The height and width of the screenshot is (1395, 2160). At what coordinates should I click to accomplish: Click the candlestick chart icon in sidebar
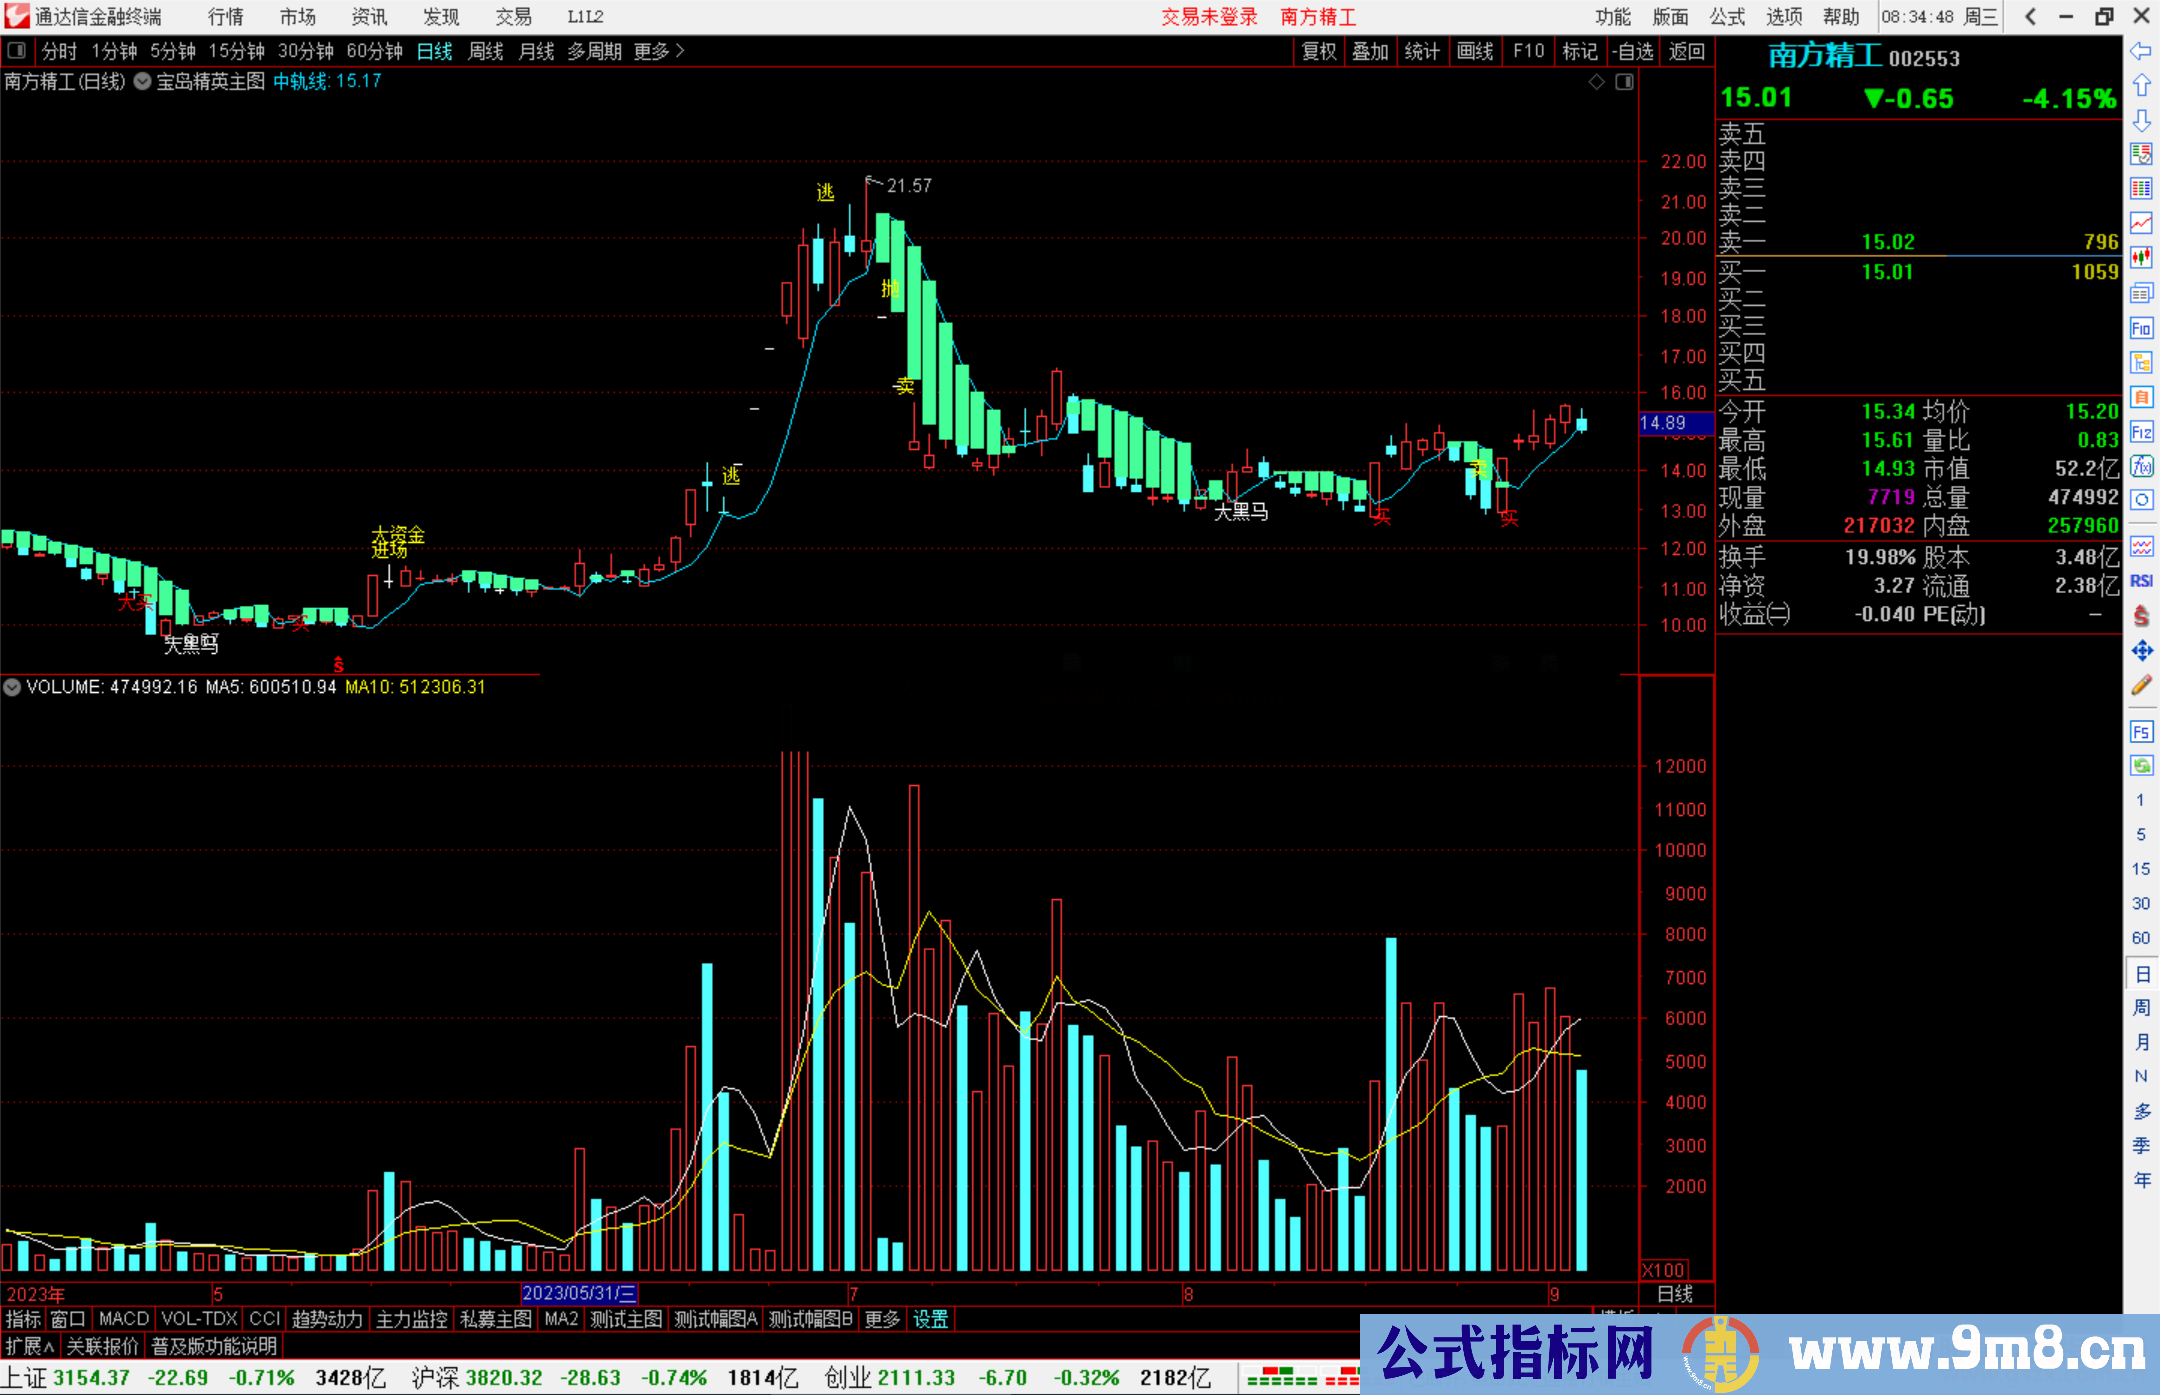coord(2141,257)
